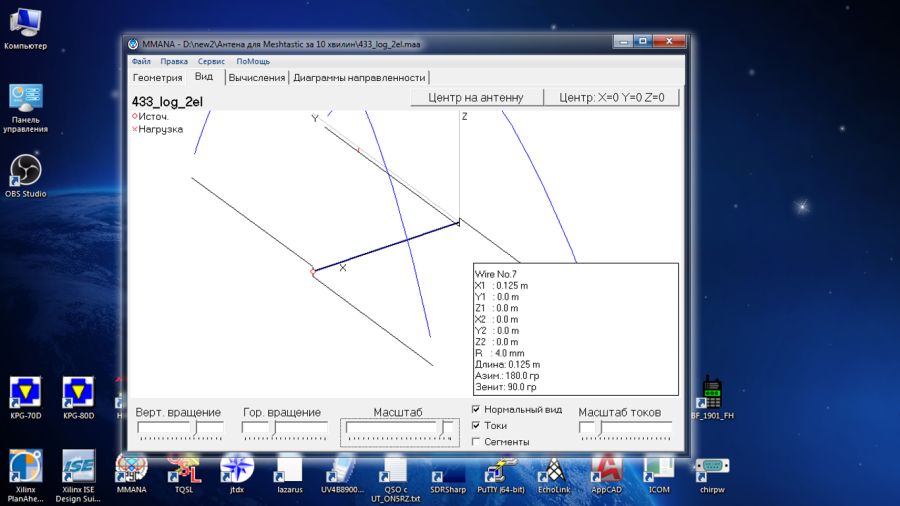Viewport: 900px width, 506px height.
Task: Open the Файл menu
Action: [x=141, y=61]
